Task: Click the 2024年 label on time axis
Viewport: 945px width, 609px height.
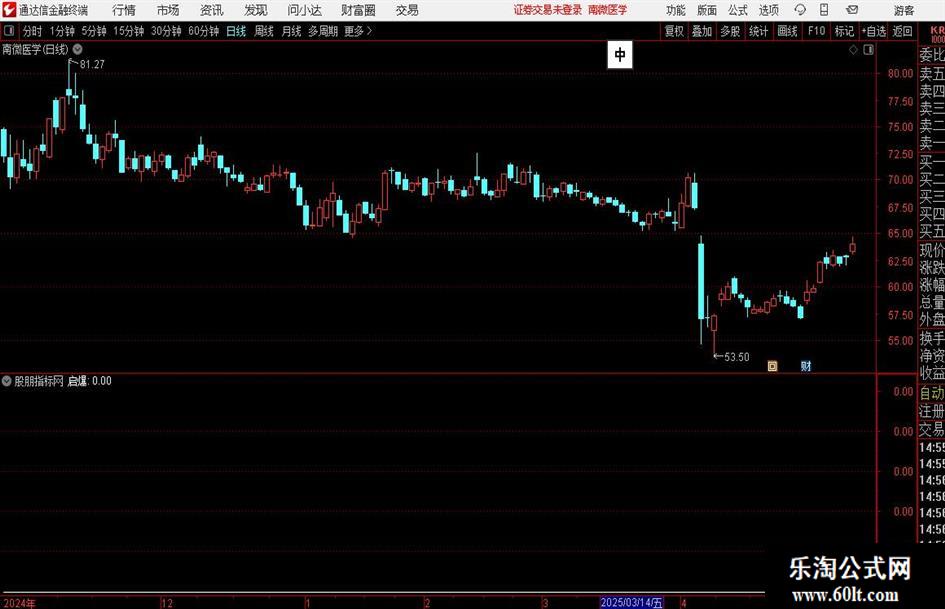Action: coord(19,602)
